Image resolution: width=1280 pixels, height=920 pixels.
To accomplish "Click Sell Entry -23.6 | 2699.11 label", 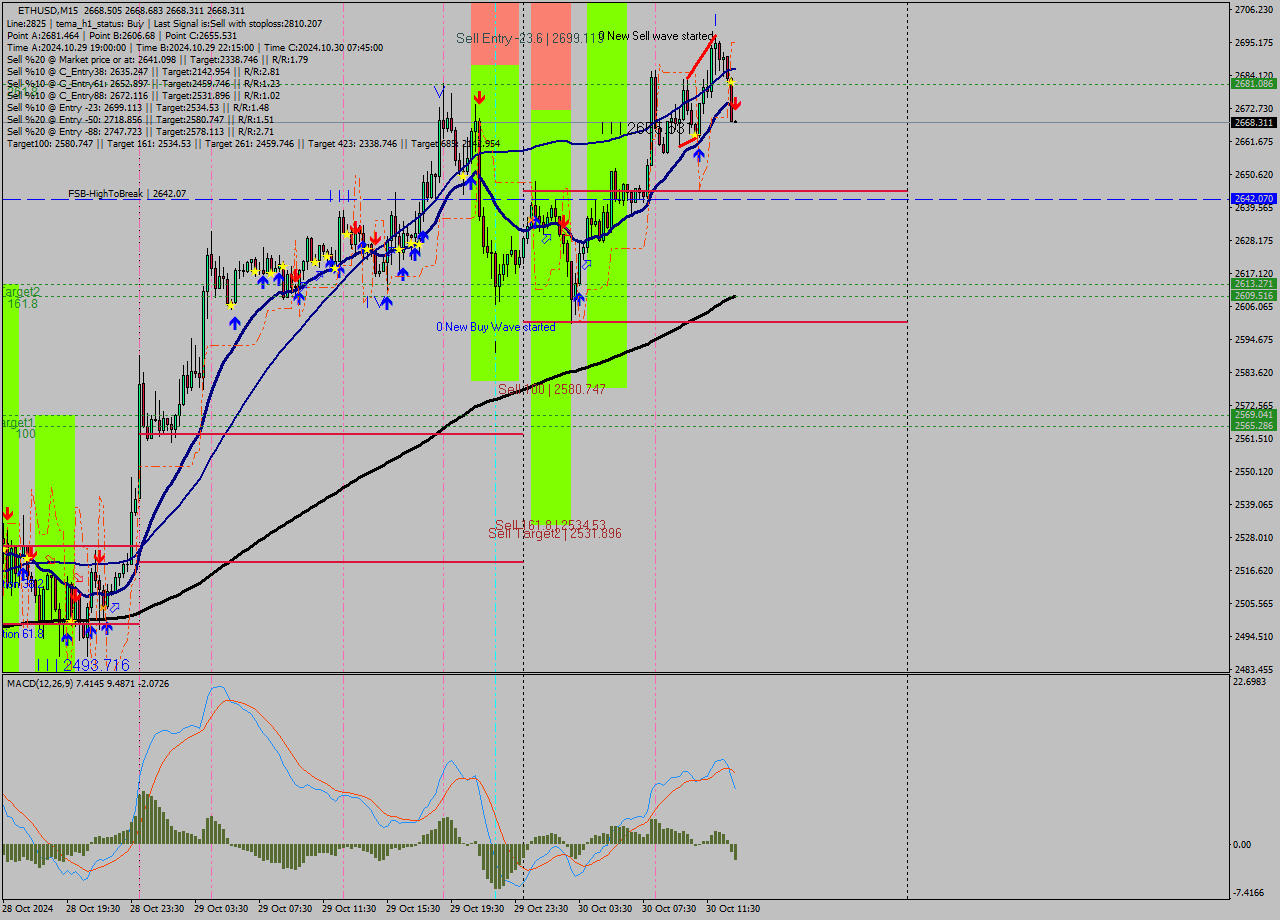I will [530, 38].
